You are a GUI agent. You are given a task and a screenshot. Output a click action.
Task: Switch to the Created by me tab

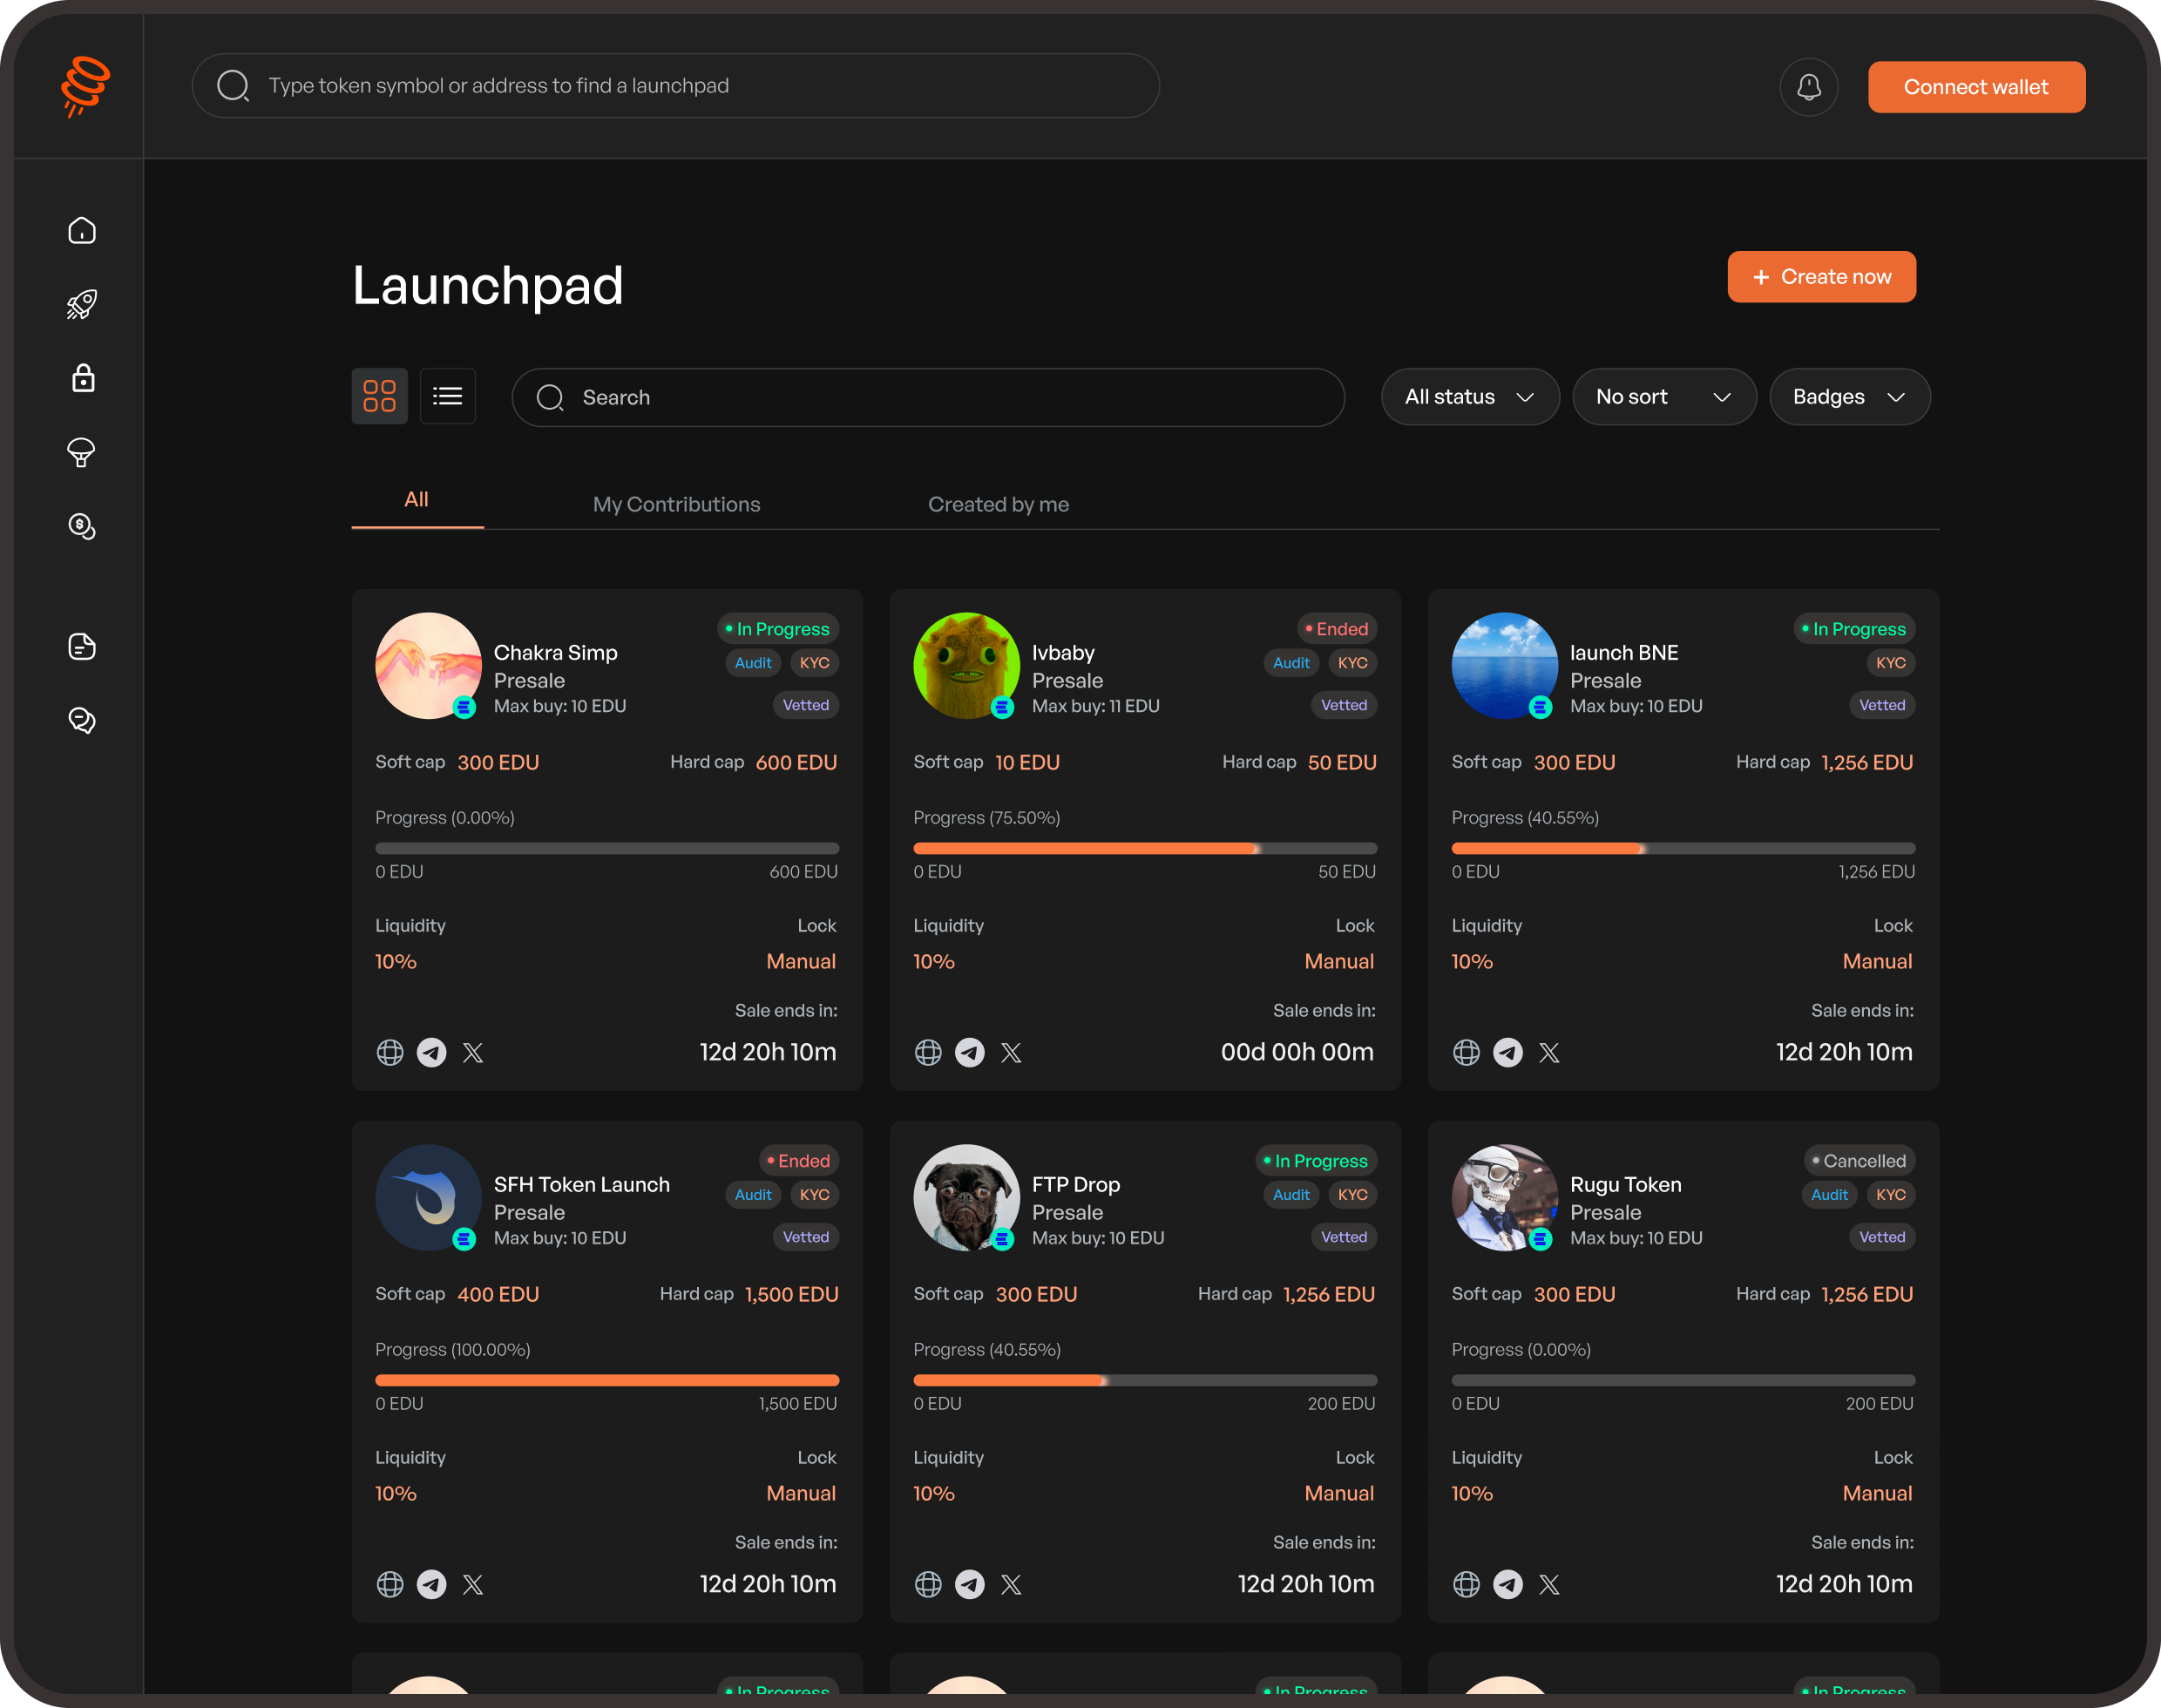[x=998, y=504]
